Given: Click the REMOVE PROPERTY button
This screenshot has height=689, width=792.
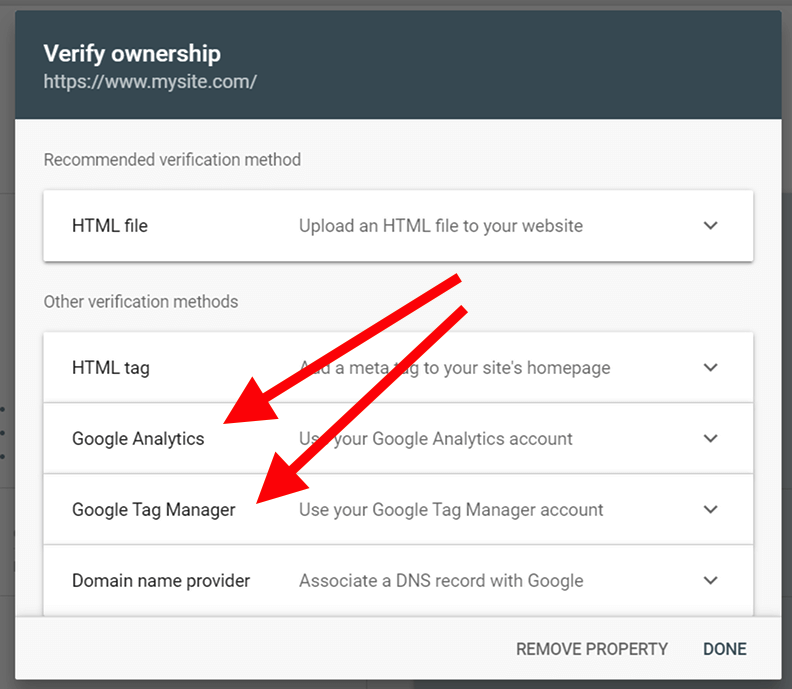Looking at the screenshot, I should (592, 649).
